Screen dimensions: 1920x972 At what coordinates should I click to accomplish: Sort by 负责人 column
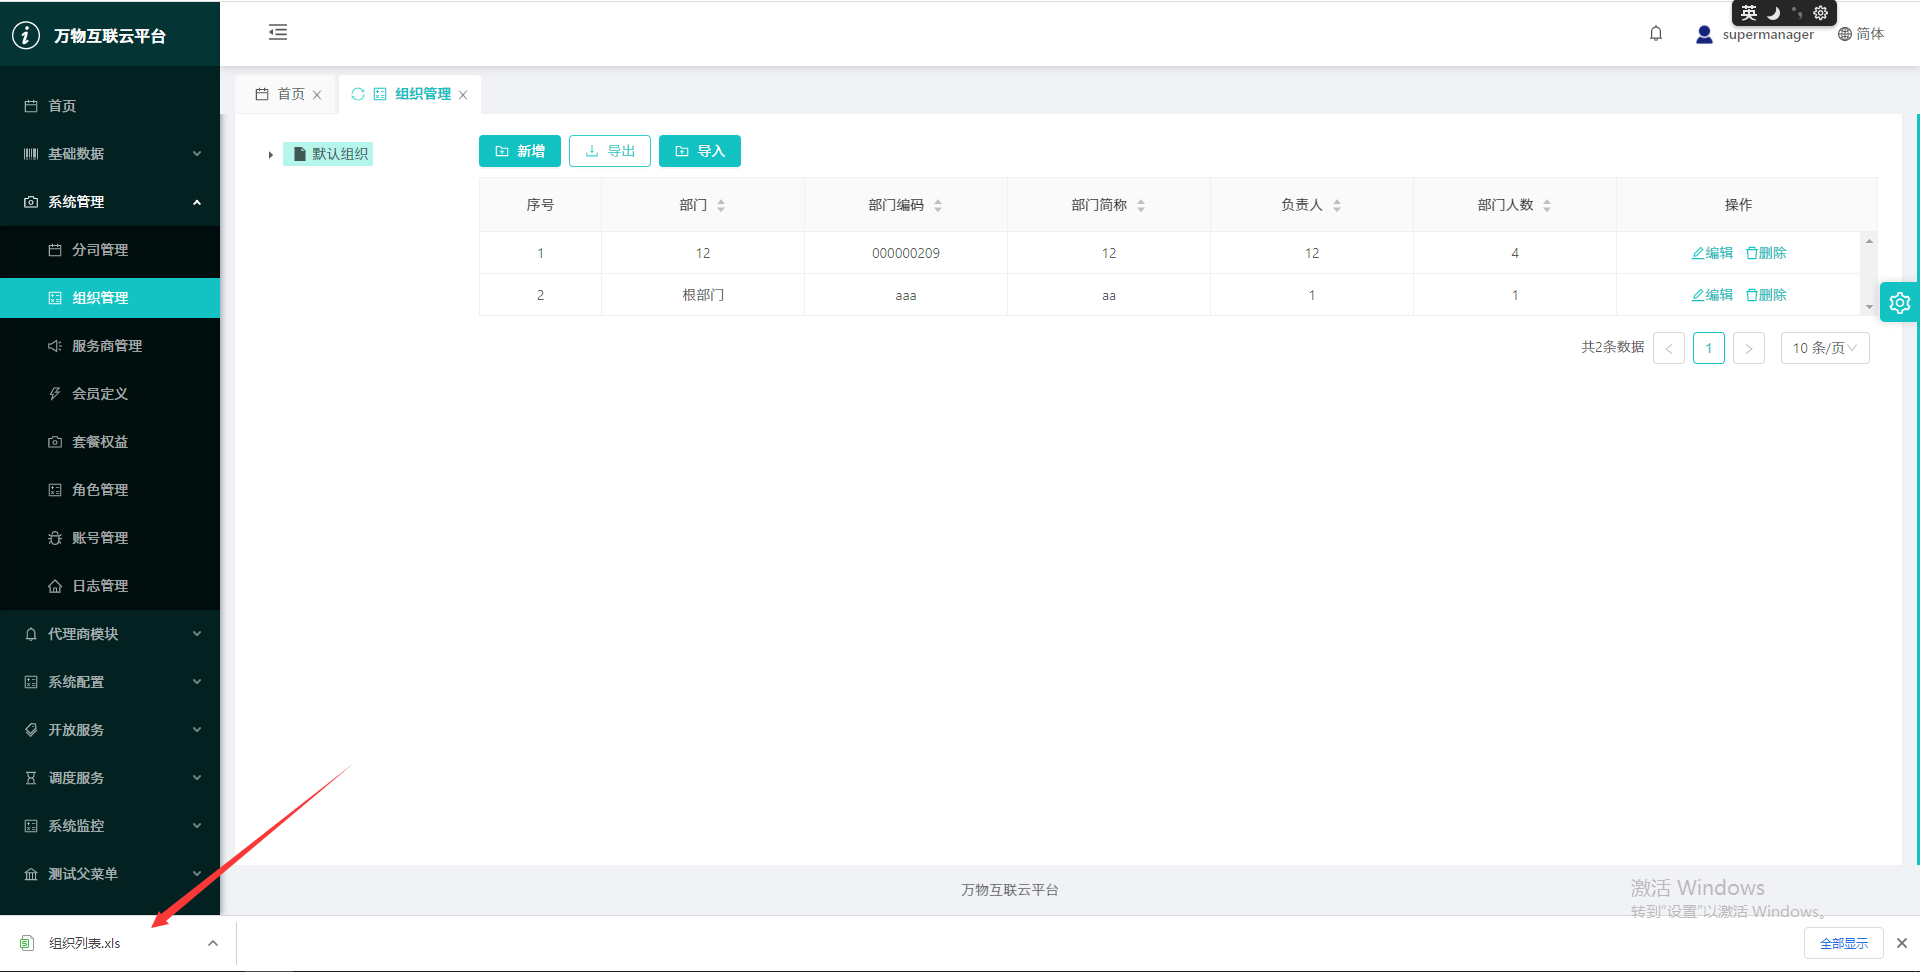[1337, 206]
